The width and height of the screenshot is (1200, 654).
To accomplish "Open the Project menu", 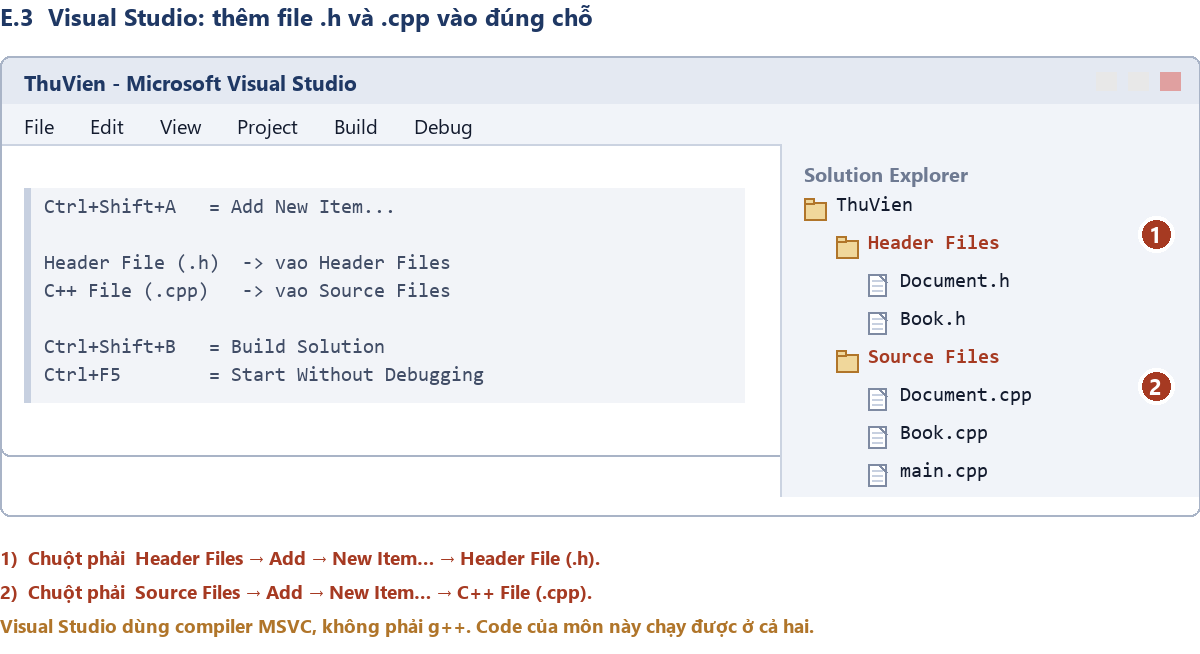I will [267, 127].
